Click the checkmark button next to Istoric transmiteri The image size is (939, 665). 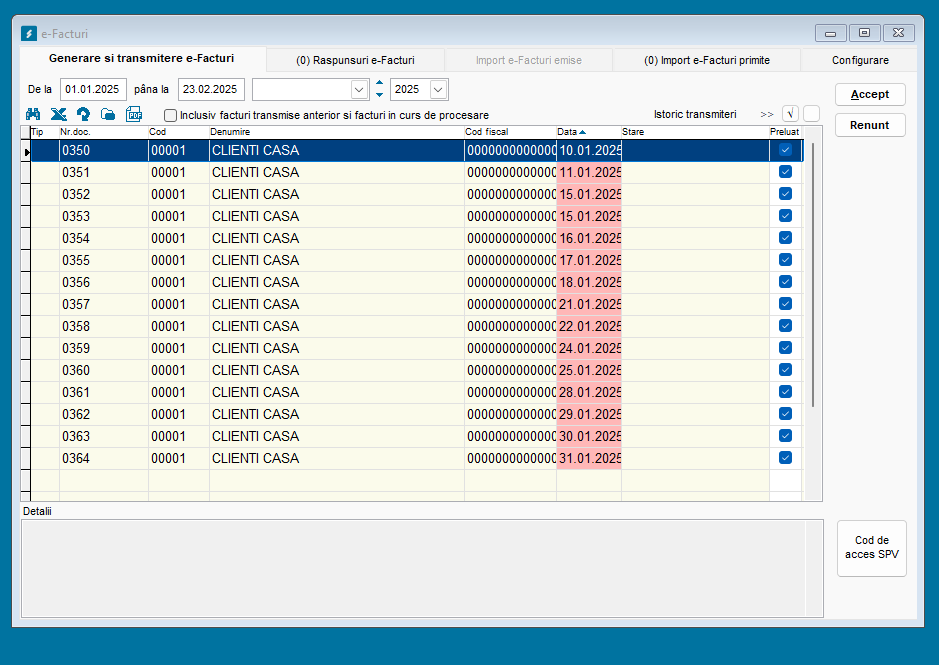(790, 114)
